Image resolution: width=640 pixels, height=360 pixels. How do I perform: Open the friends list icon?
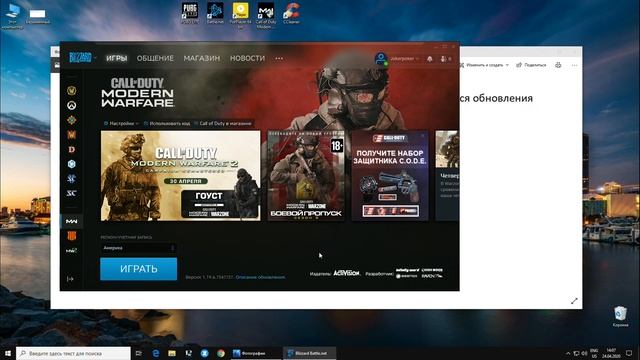point(445,59)
